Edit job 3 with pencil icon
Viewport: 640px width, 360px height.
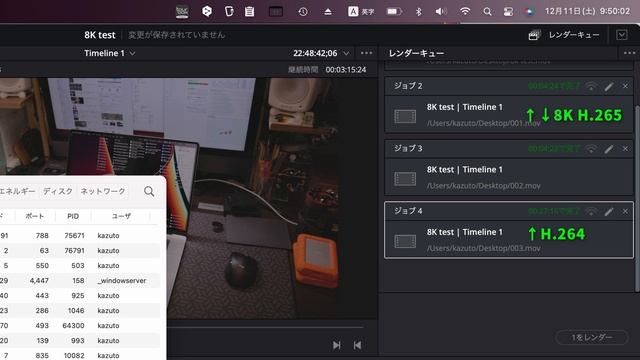tap(609, 149)
